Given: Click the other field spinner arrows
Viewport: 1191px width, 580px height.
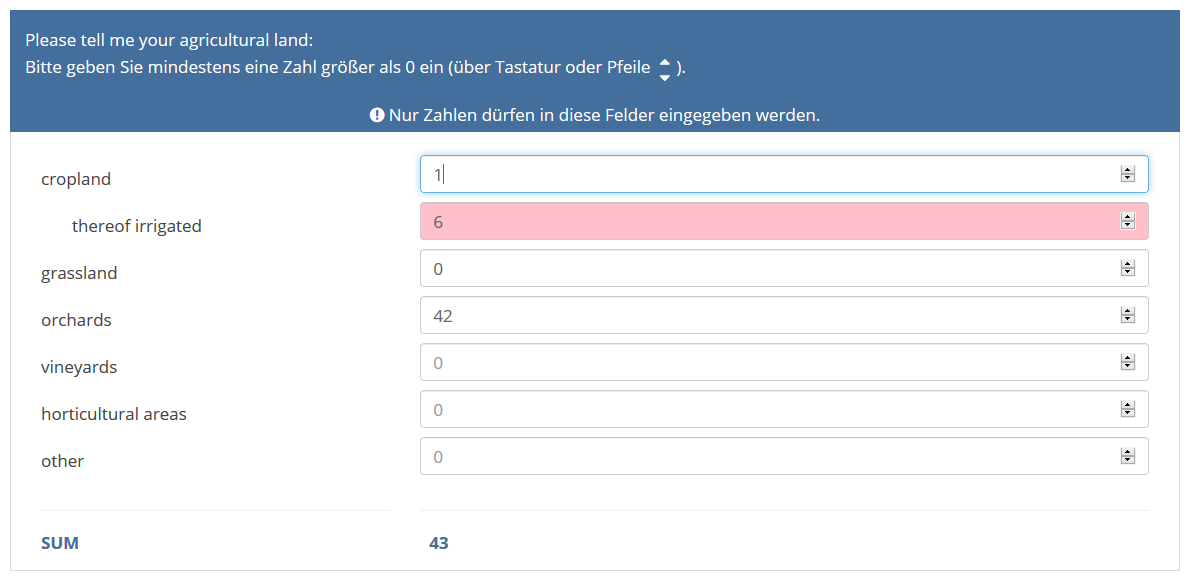Looking at the screenshot, I should point(1128,456).
